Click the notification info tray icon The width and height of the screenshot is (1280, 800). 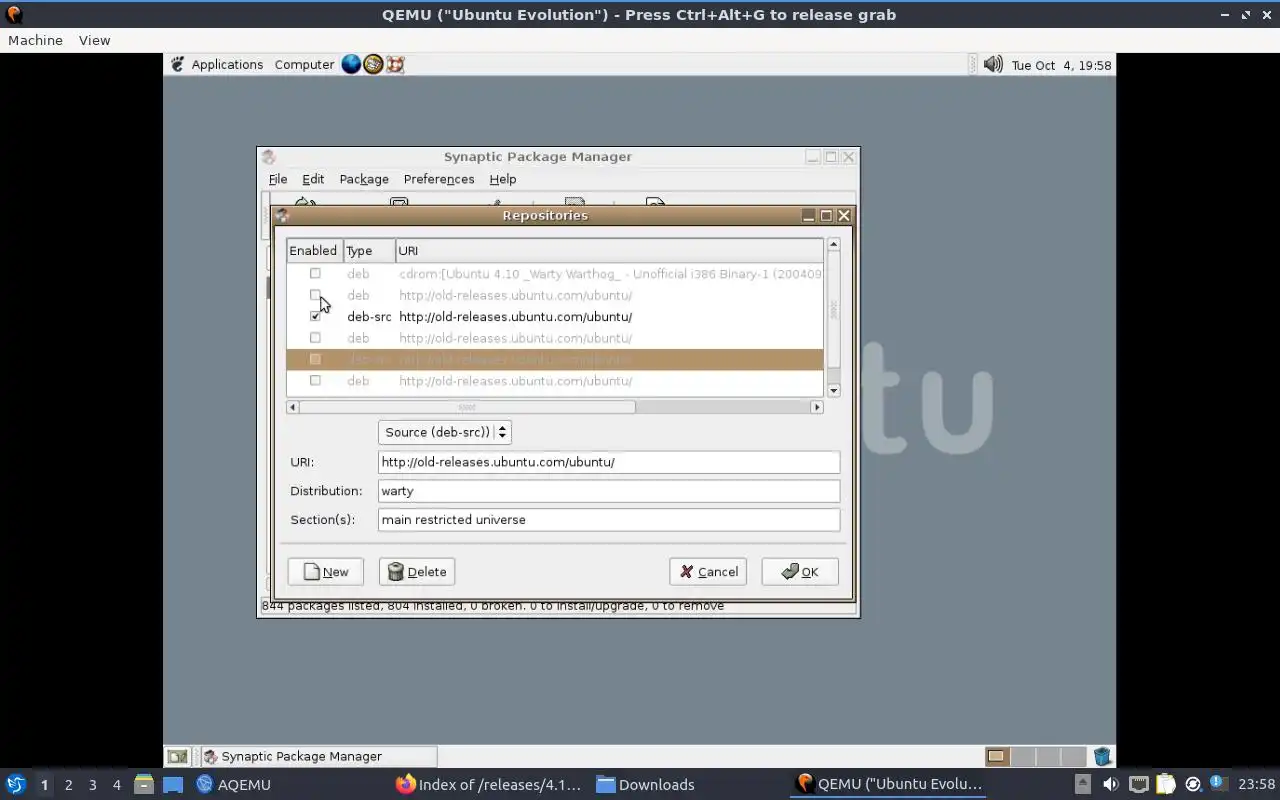1218,783
